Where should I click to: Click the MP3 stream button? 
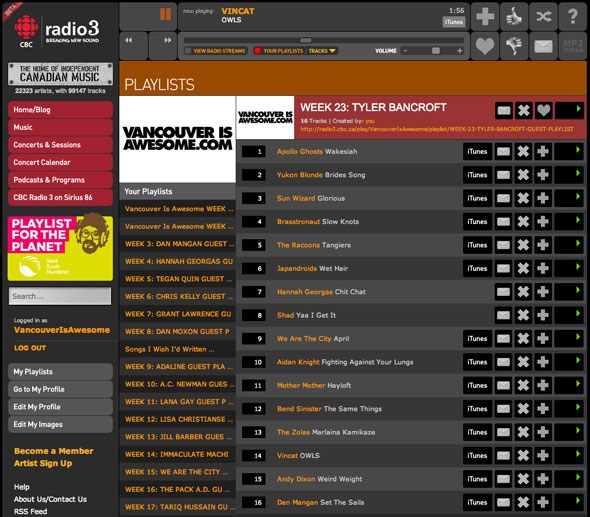click(573, 46)
